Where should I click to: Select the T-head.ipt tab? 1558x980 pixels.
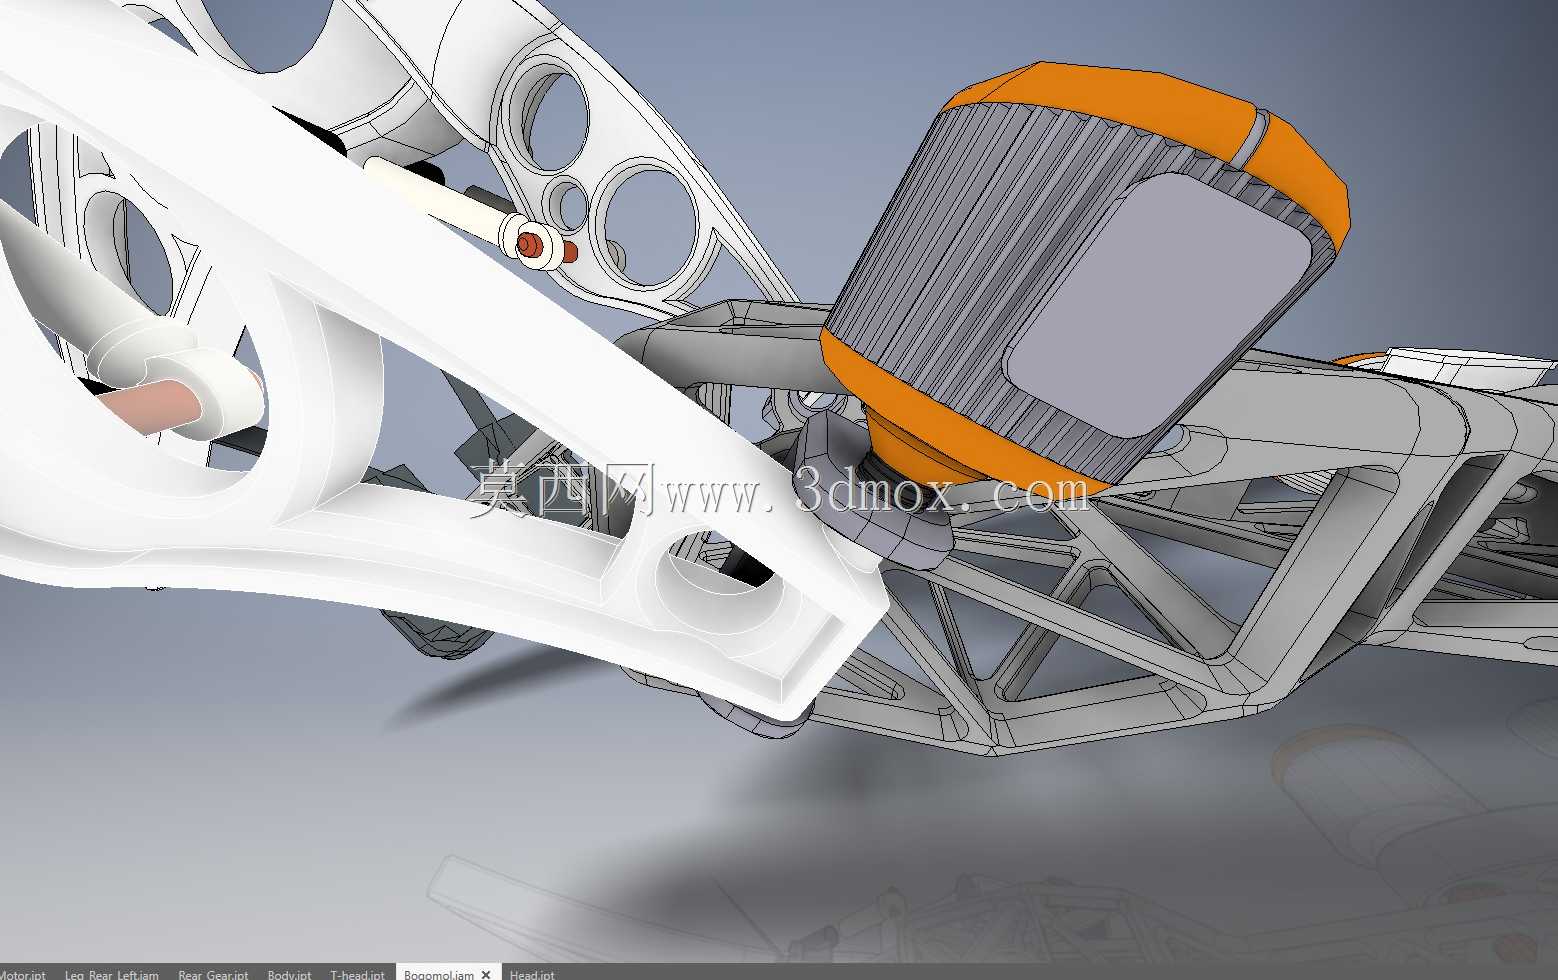click(357, 973)
